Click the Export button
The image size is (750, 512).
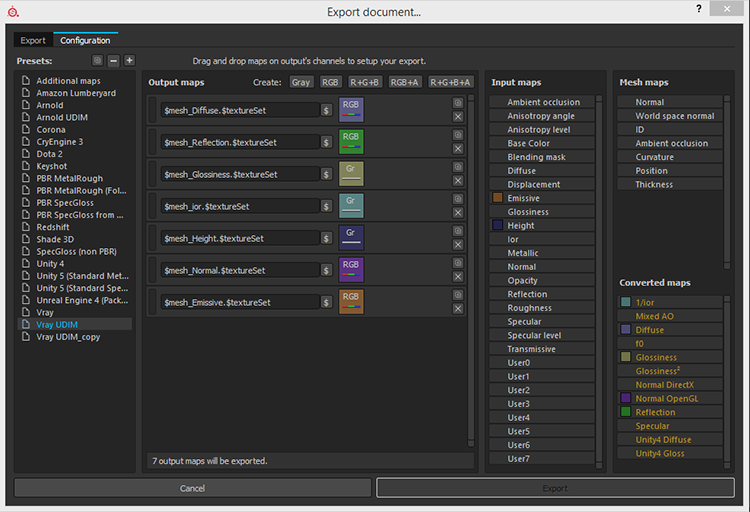coord(555,488)
